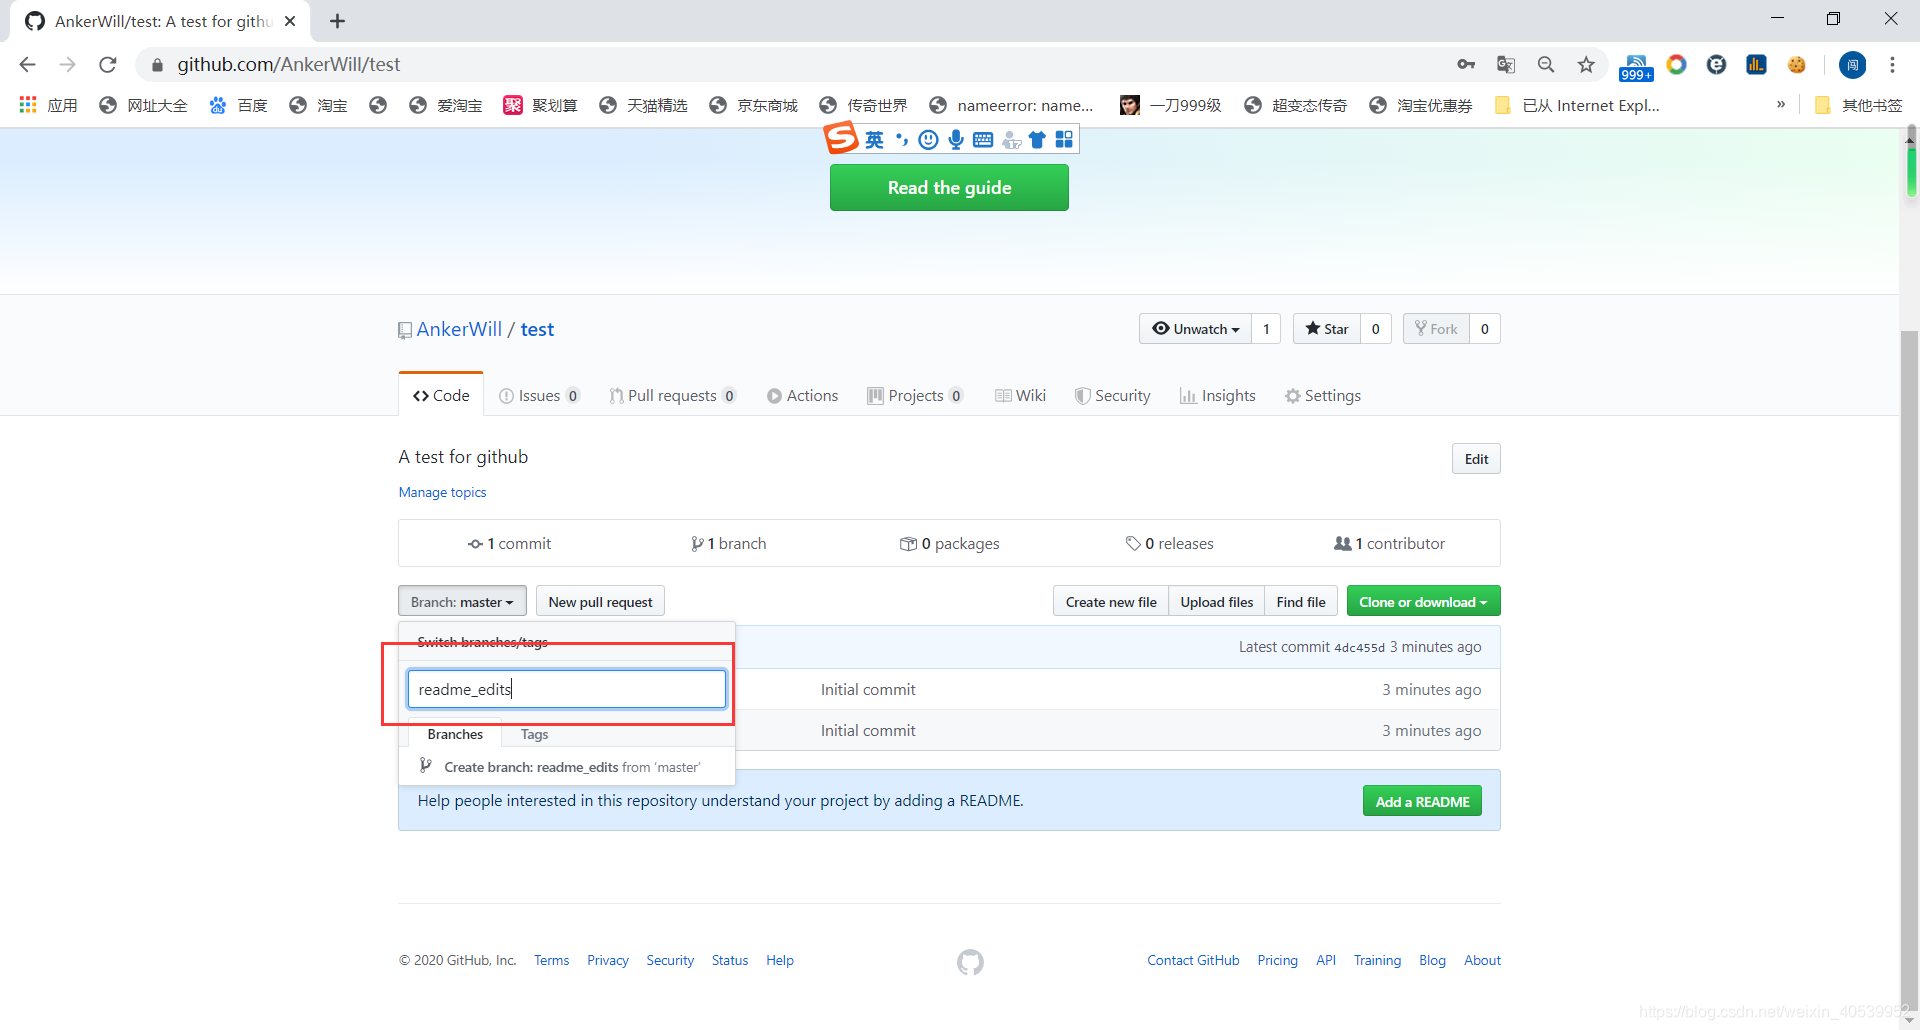Open the 其他书签 folder
Screen dimensions: 1920x1030
(1859, 105)
